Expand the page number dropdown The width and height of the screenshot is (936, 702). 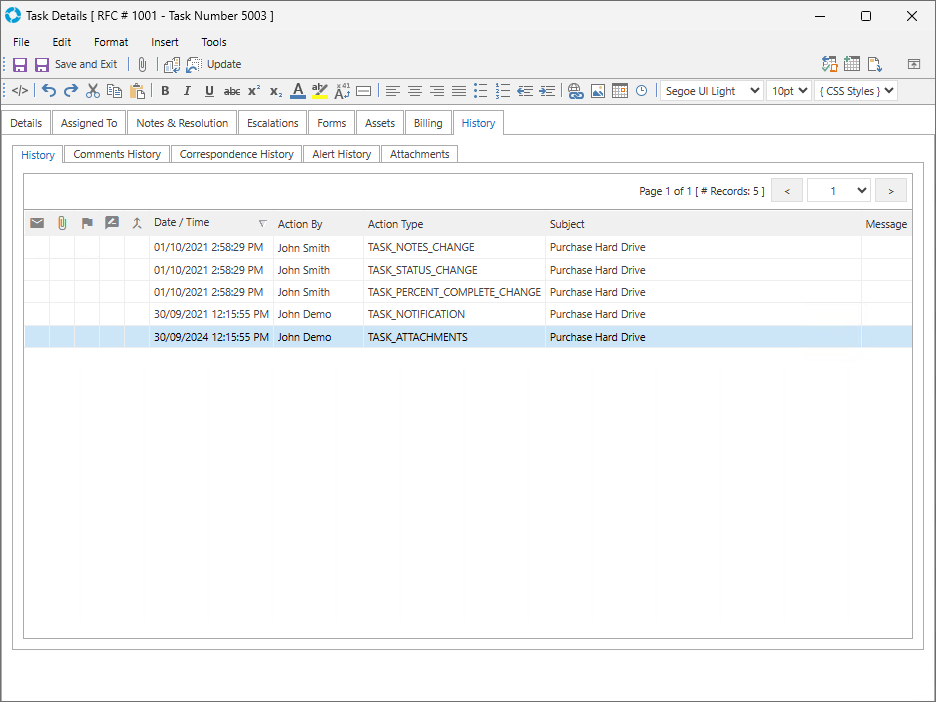point(838,190)
